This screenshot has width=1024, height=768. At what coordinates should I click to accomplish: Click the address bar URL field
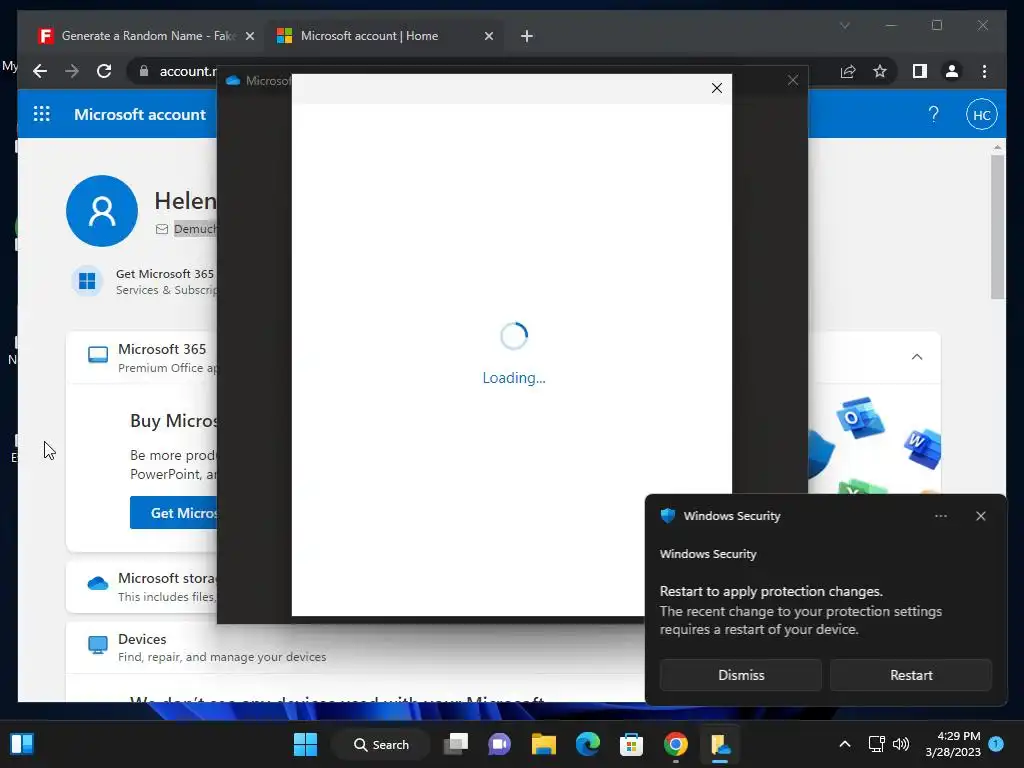pos(188,71)
